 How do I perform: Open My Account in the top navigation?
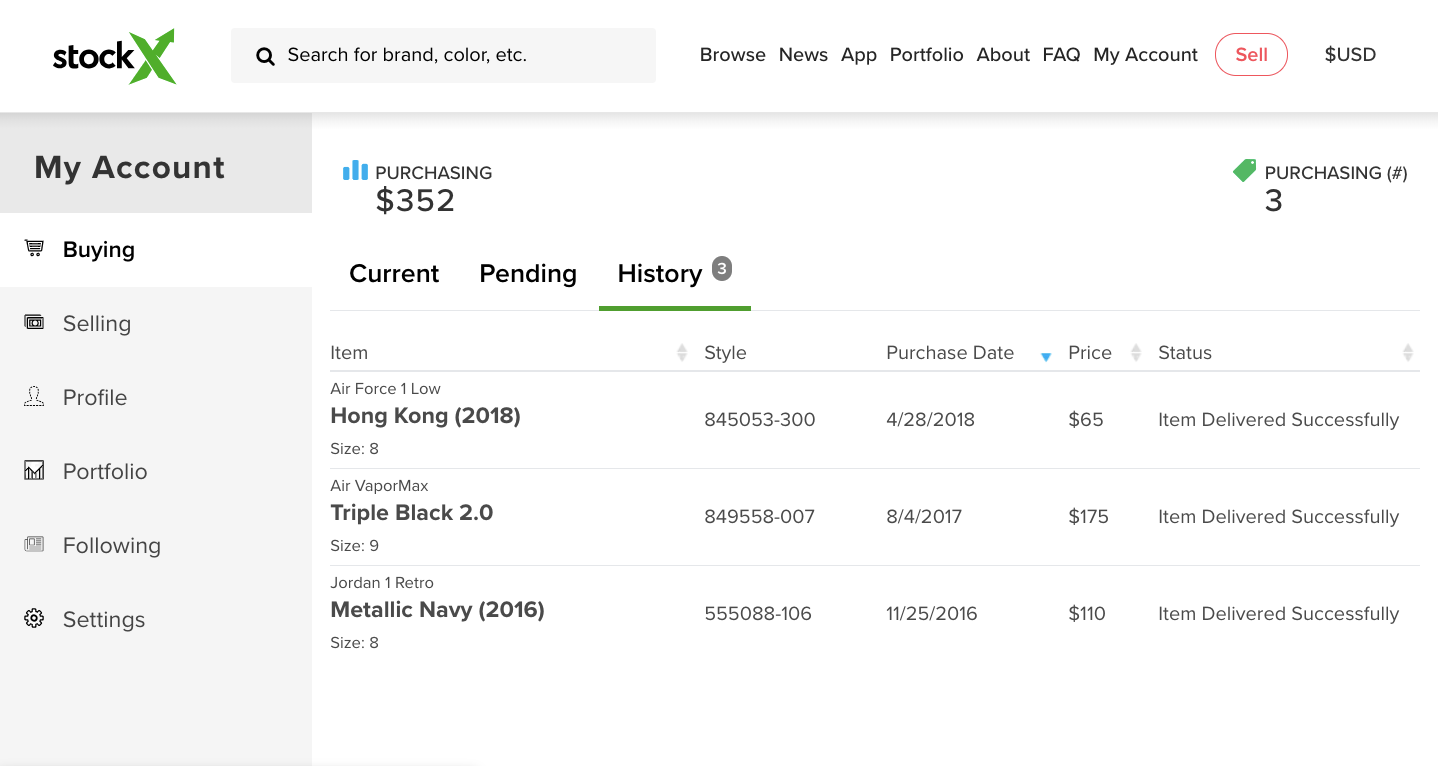(x=1145, y=55)
